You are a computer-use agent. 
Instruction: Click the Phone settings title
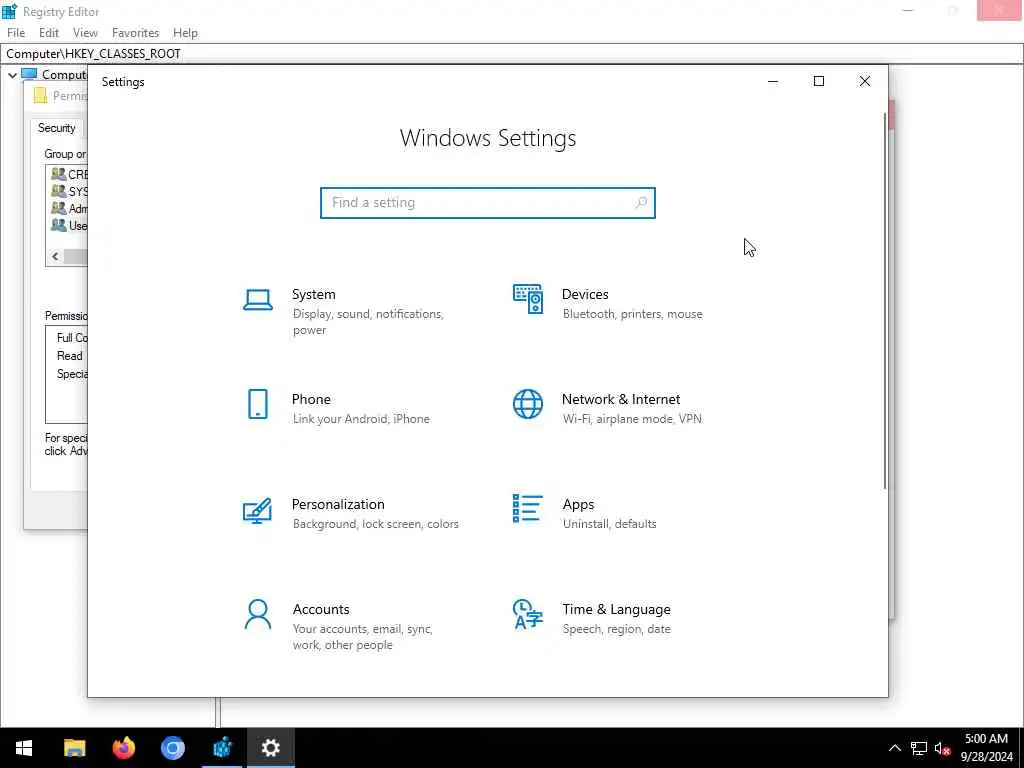point(311,399)
